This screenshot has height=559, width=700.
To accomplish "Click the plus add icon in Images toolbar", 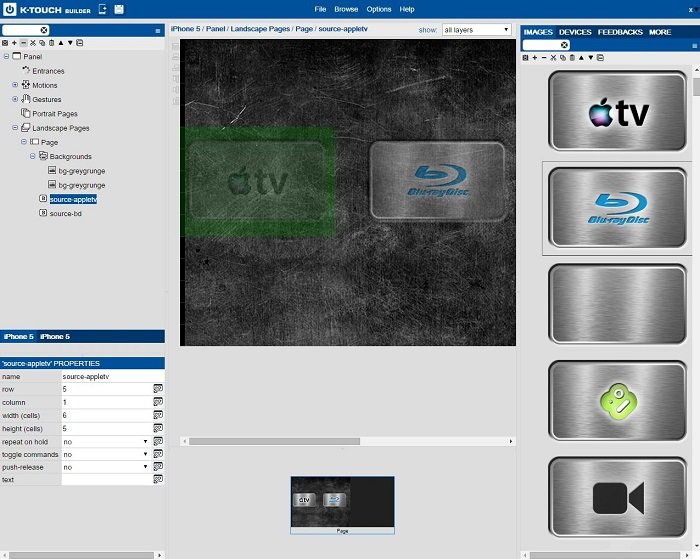I will (x=534, y=58).
